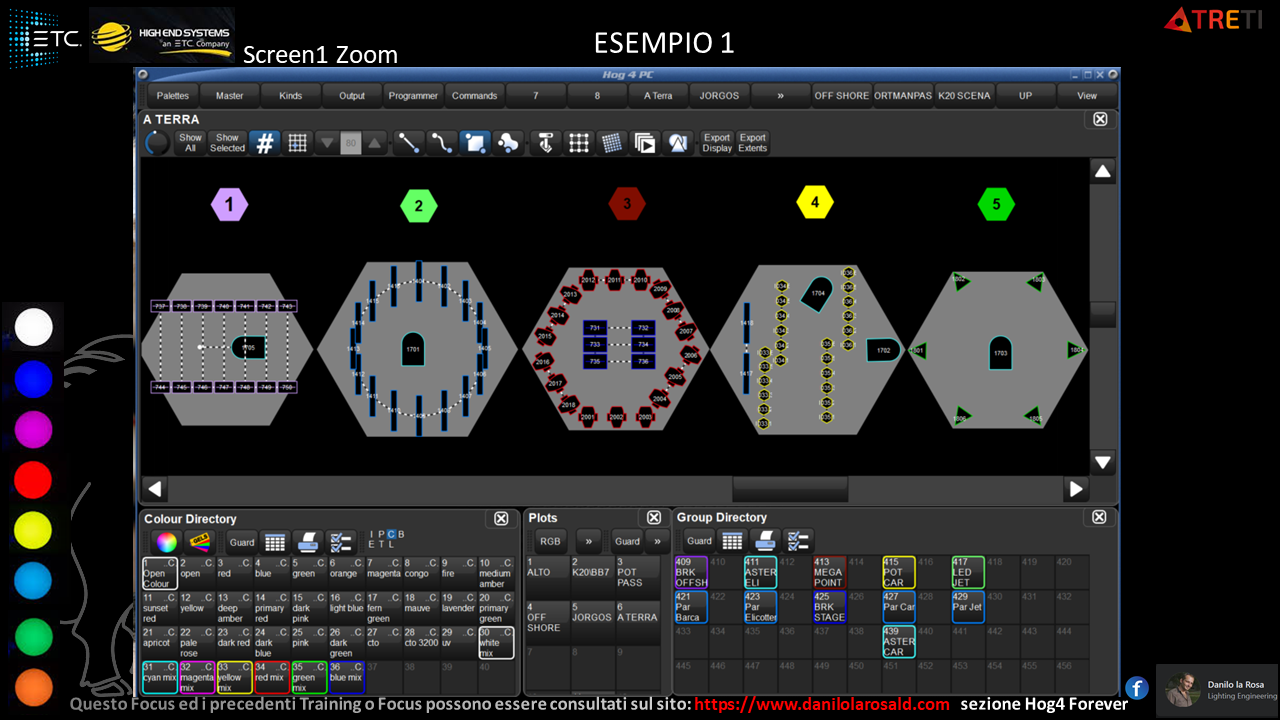Viewport: 1280px width, 720px height.
Task: Select group 439 ASTER CAR
Action: [899, 642]
